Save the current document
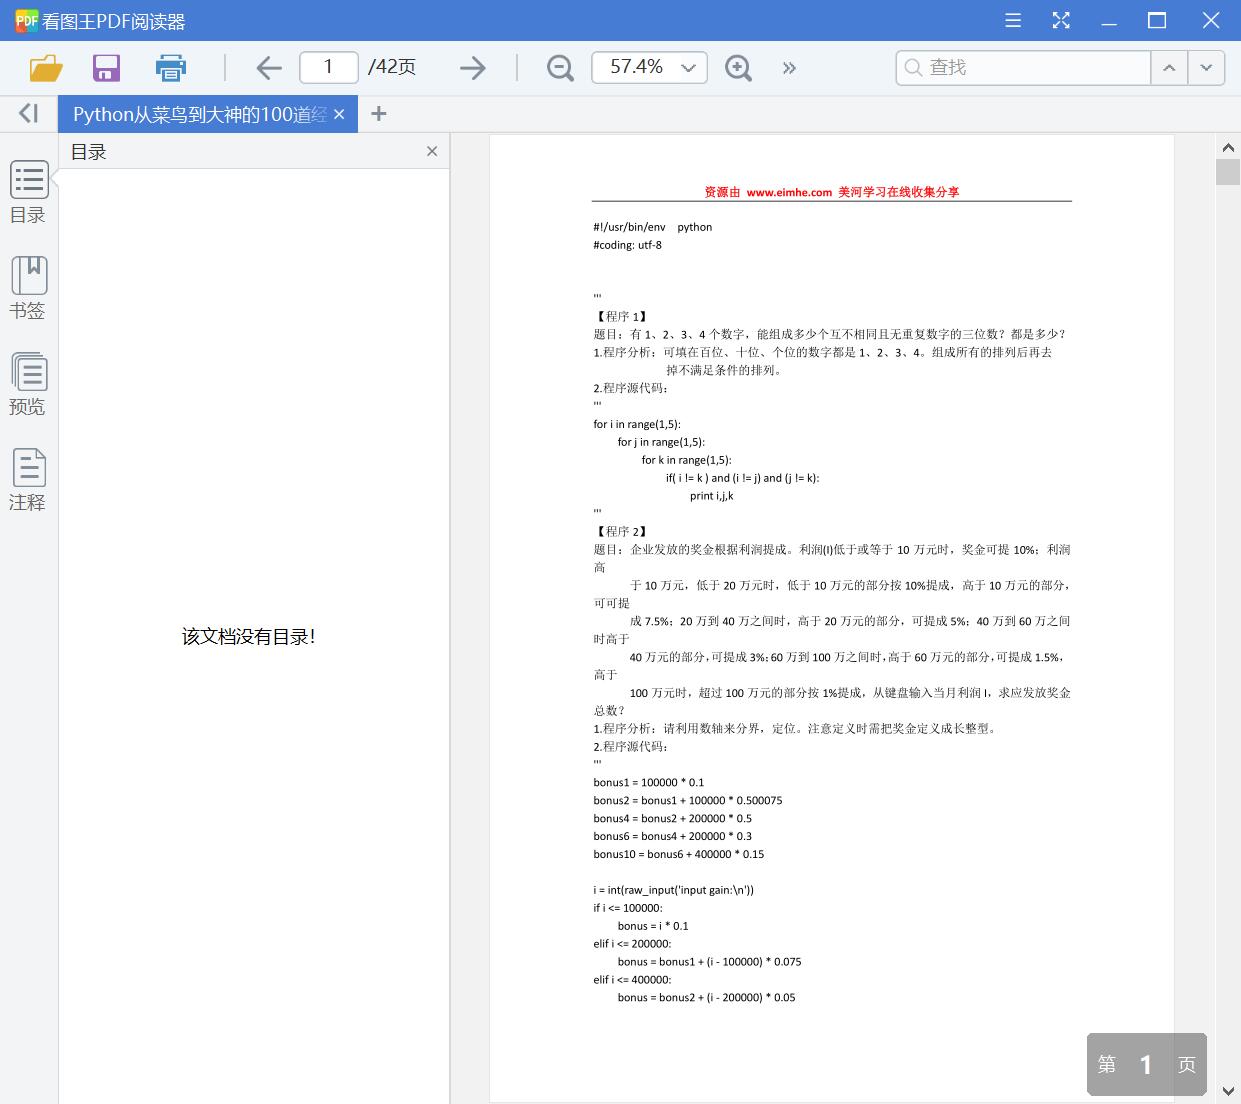Screen dimensions: 1241x1104 click(106, 67)
